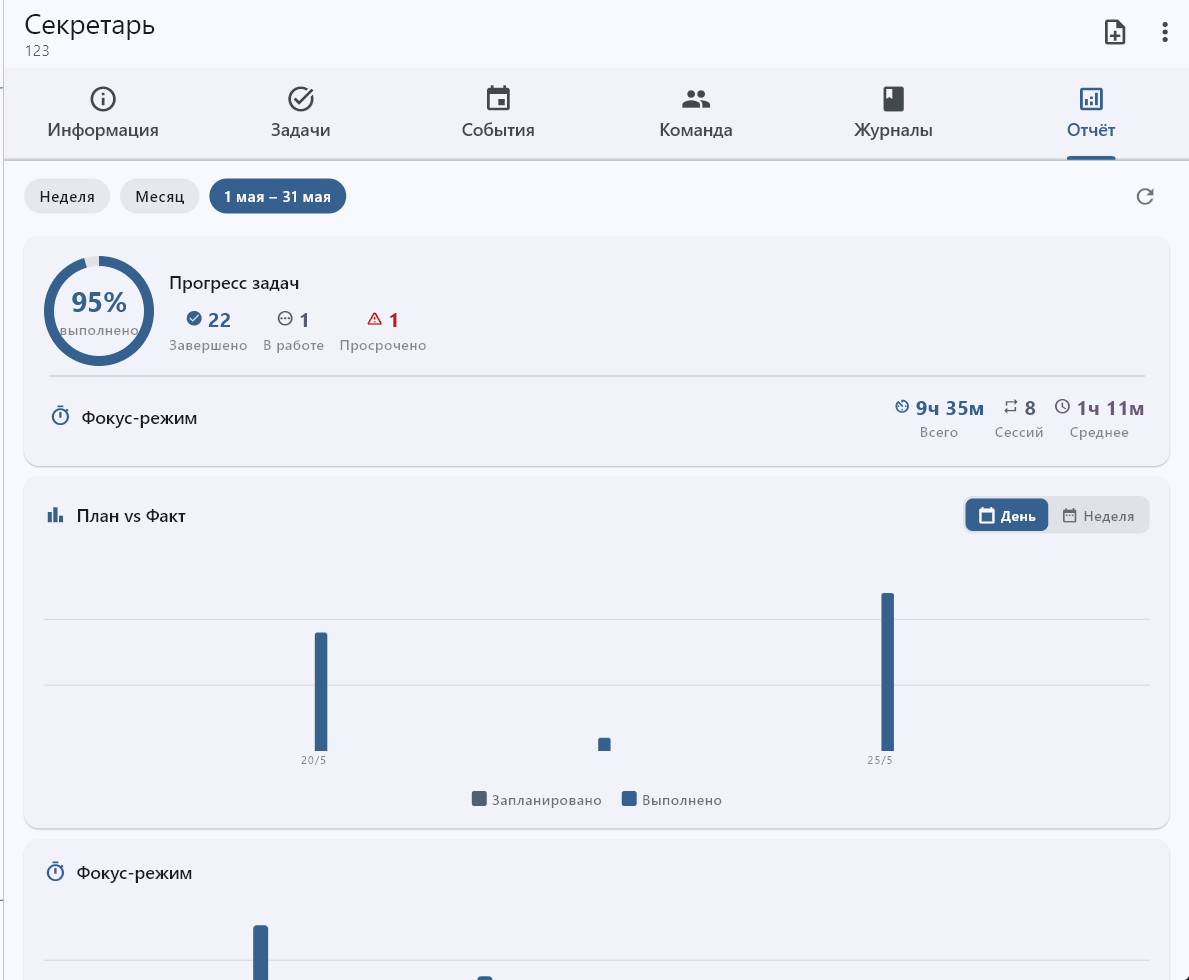Refresh the report with the reload icon
Image resolution: width=1189 pixels, height=980 pixels.
pos(1145,196)
